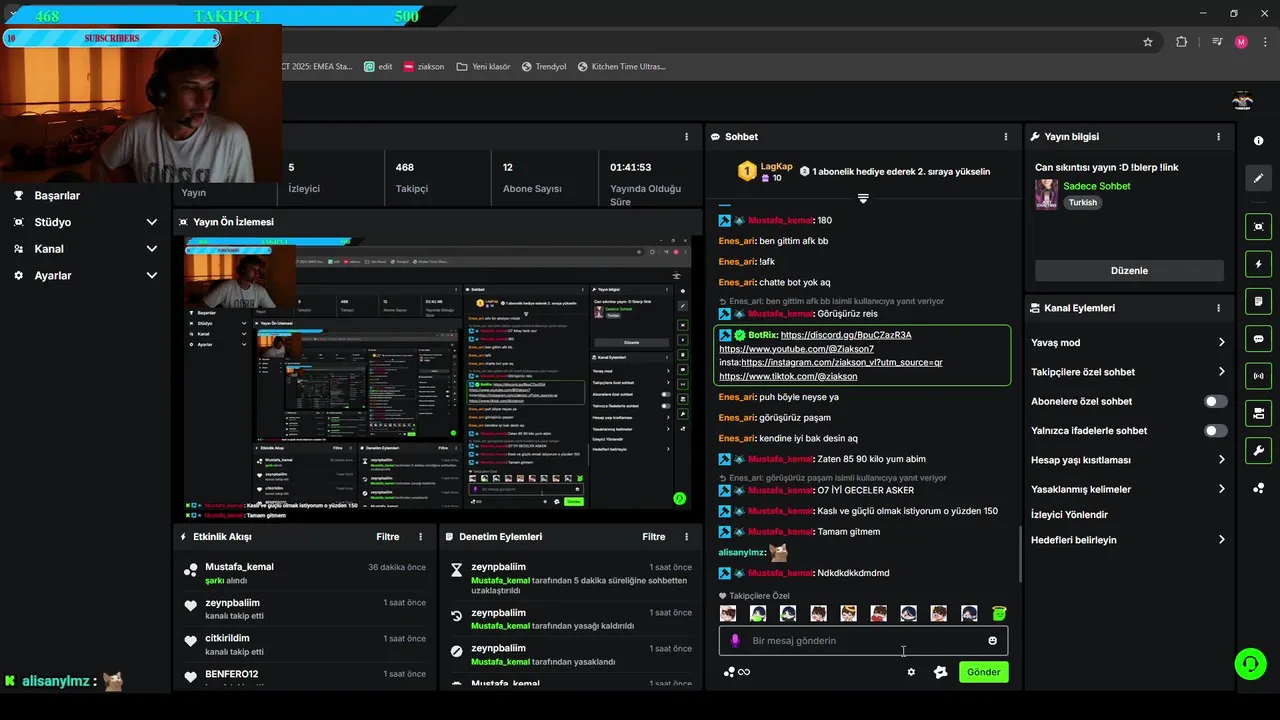
Task: Click the chat panel scrollbar
Action: [x=1019, y=554]
